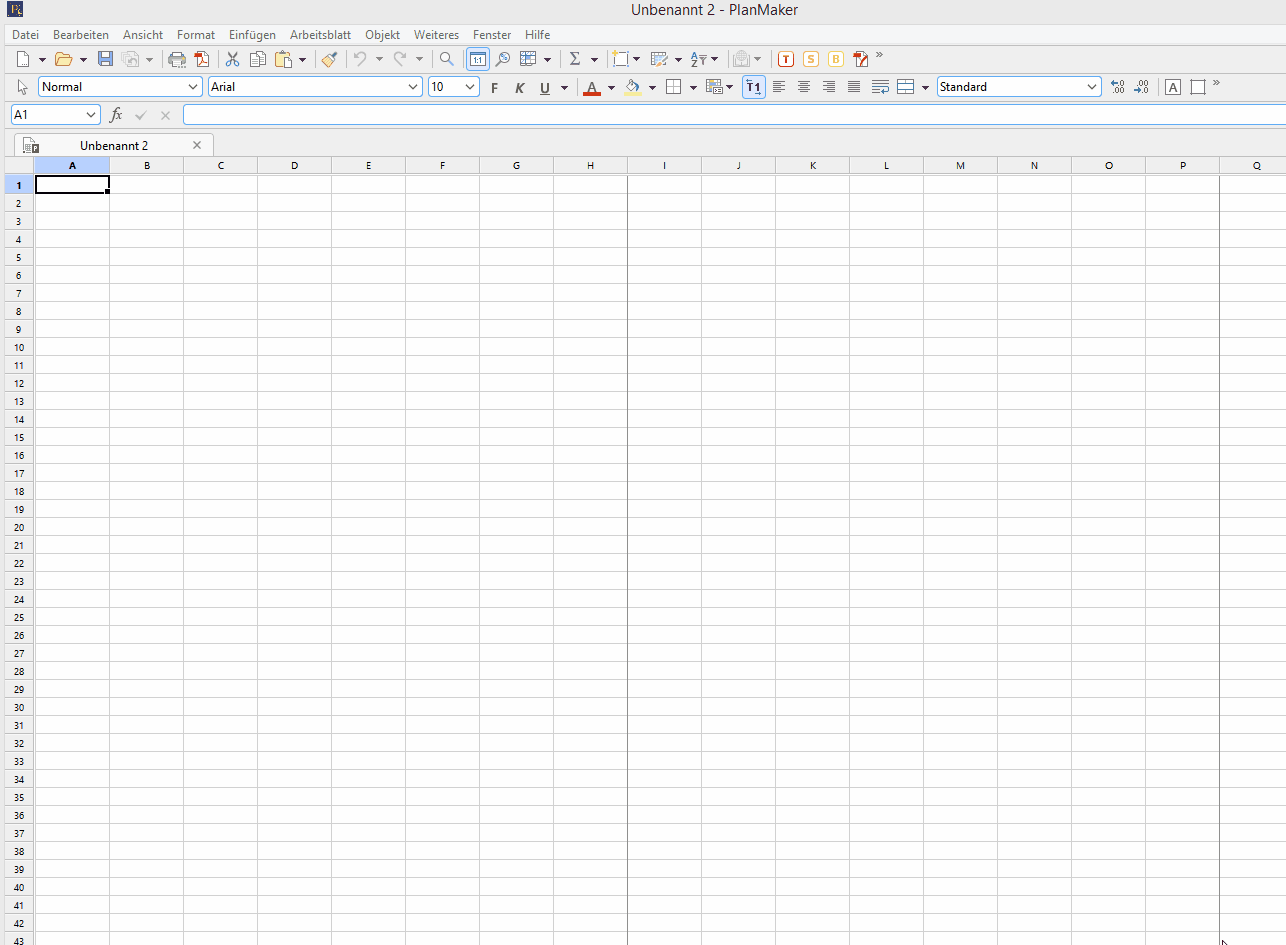
Task: Open the font name Arial dropdown
Action: pyautogui.click(x=414, y=87)
